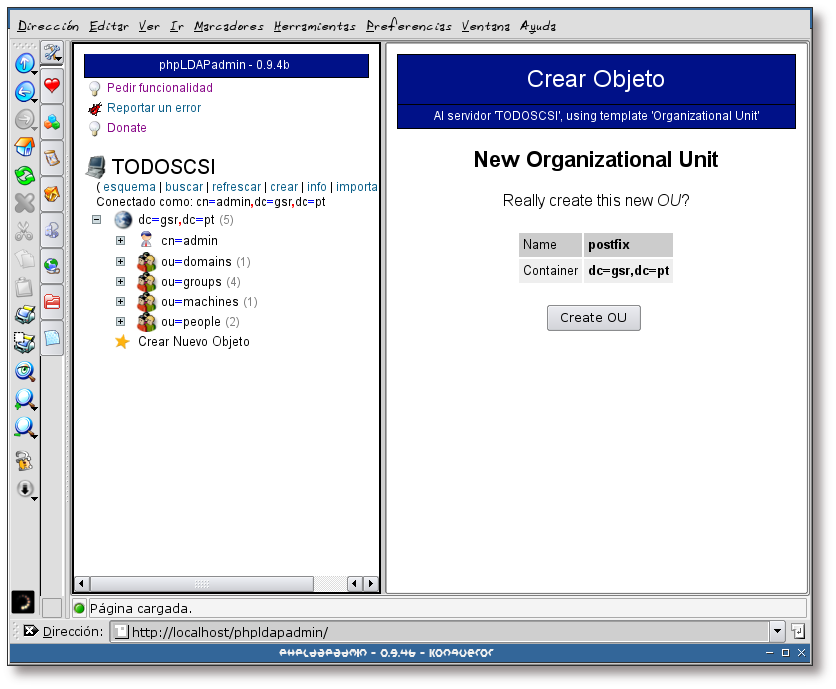836x689 pixels.
Task: Click the Reload icon in the toolbar
Action: (x=25, y=173)
